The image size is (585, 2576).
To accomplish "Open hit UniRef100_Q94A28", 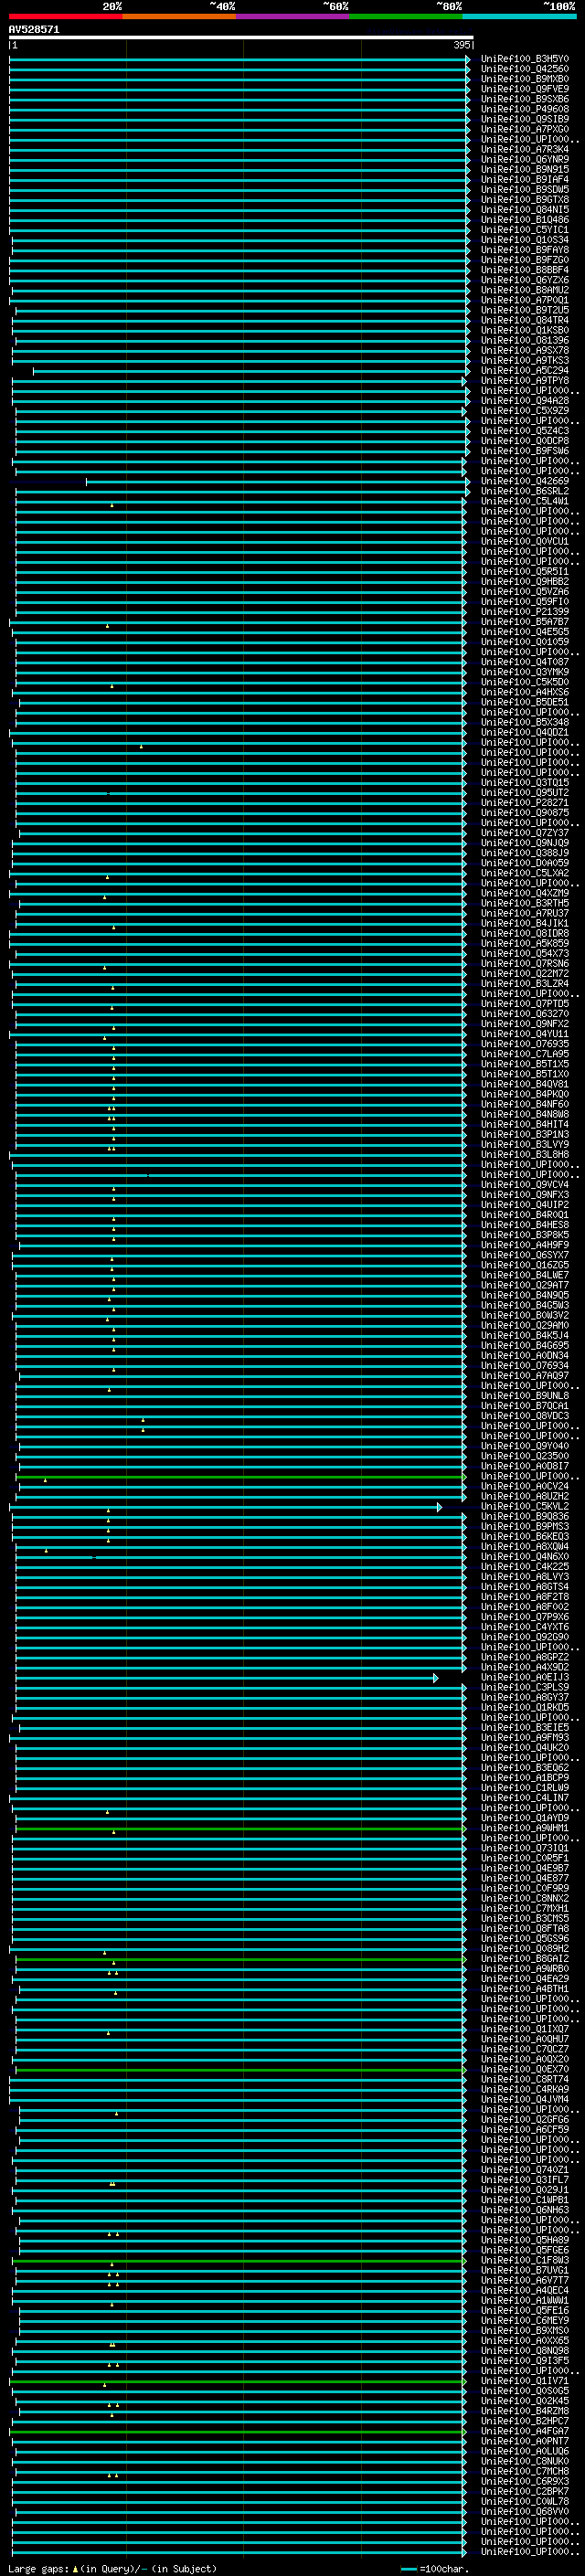I will (x=525, y=401).
